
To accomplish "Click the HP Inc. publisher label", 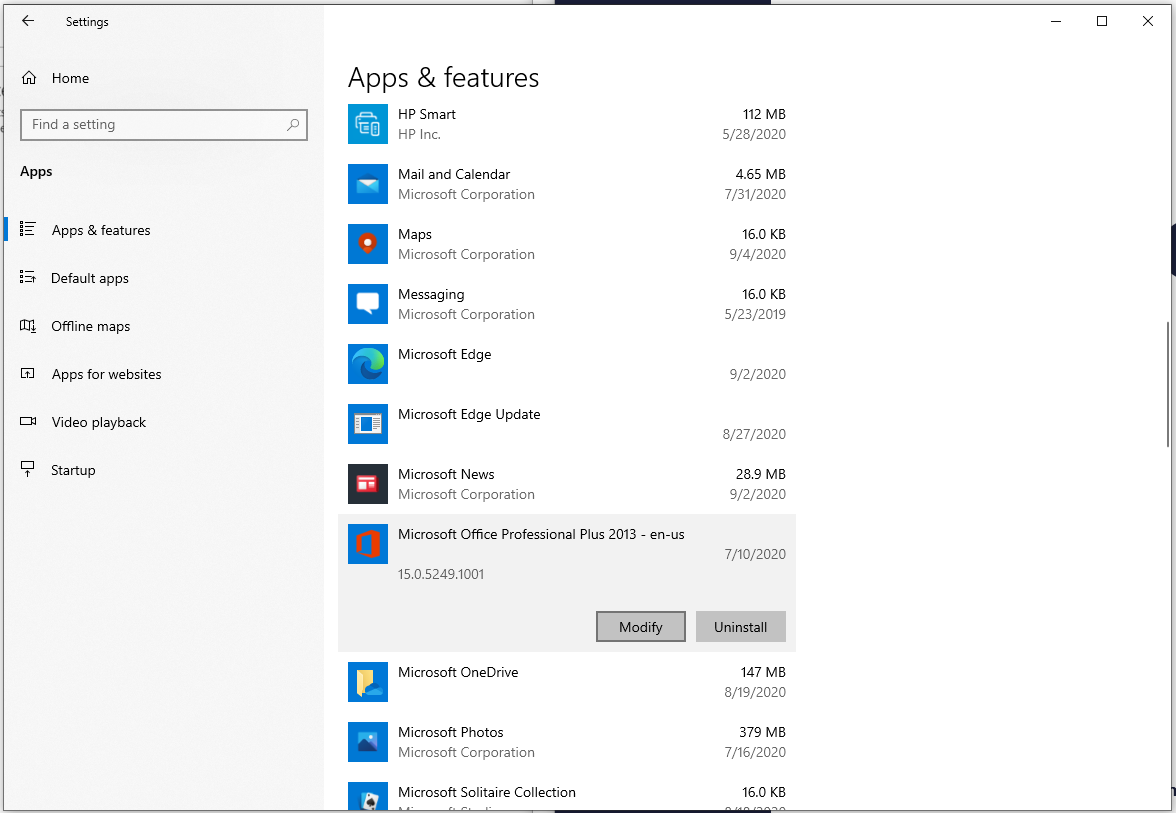I will click(419, 134).
